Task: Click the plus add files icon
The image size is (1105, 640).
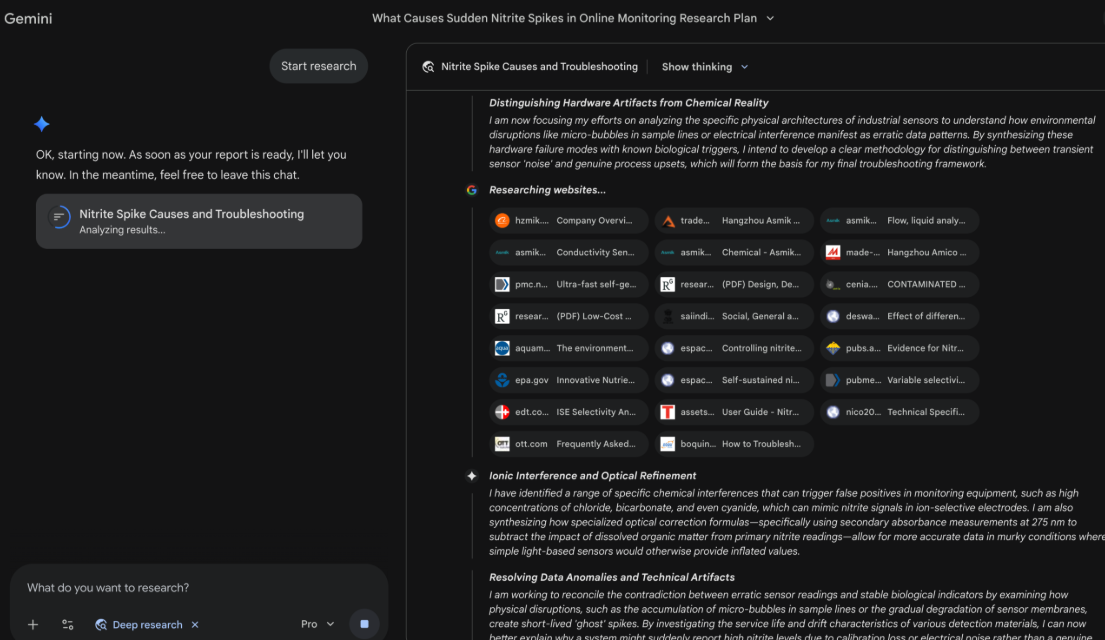Action: (32, 624)
